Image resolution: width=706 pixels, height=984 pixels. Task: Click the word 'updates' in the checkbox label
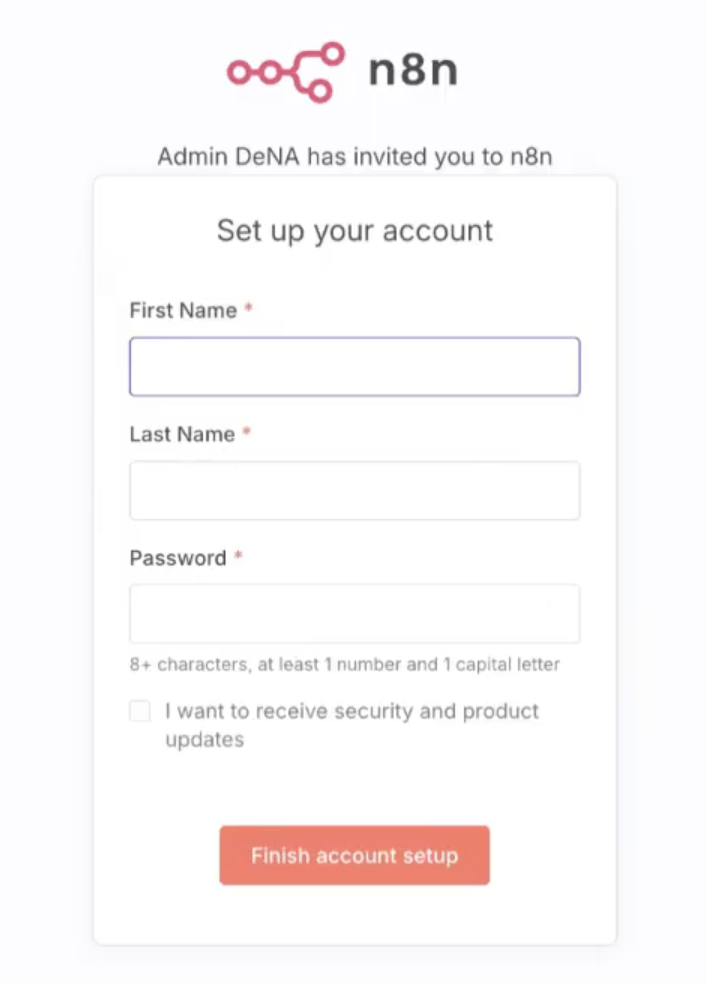[x=204, y=740]
